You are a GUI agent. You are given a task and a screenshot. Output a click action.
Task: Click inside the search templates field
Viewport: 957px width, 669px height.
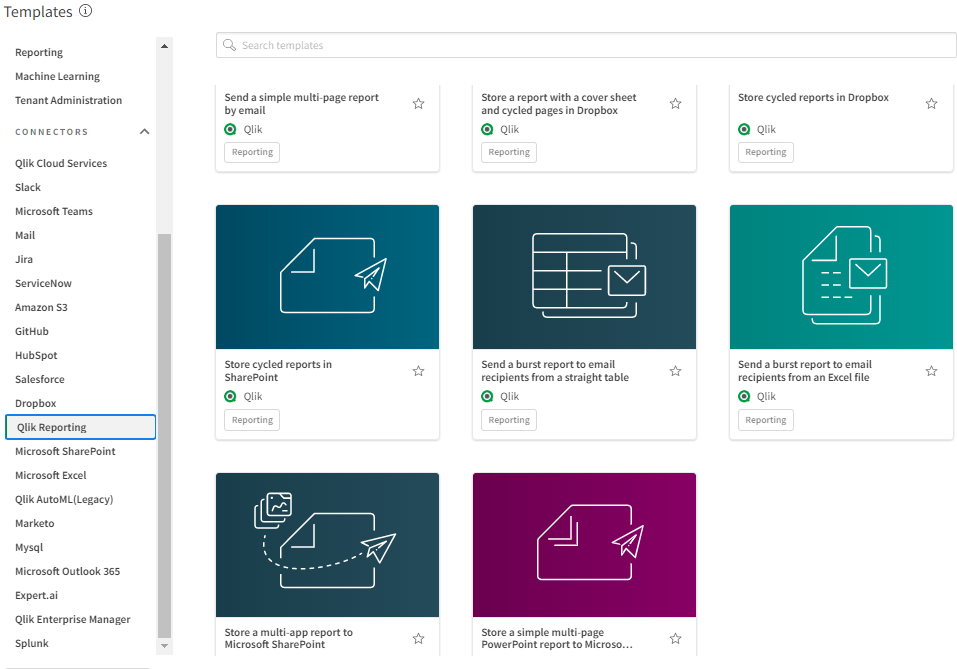click(585, 45)
